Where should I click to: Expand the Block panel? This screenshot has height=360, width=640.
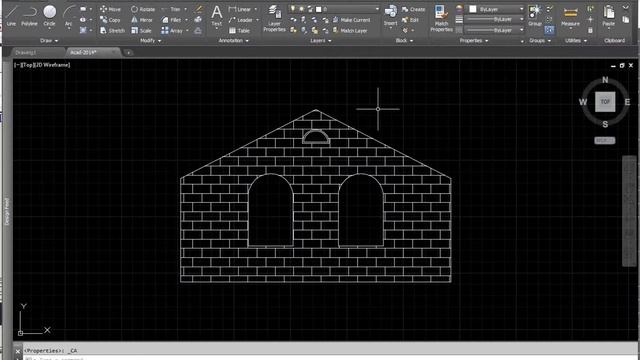(x=404, y=40)
